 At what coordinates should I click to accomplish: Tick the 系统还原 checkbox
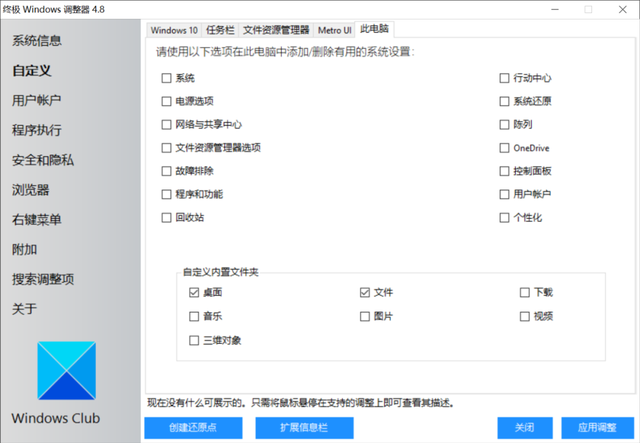pyautogui.click(x=504, y=101)
